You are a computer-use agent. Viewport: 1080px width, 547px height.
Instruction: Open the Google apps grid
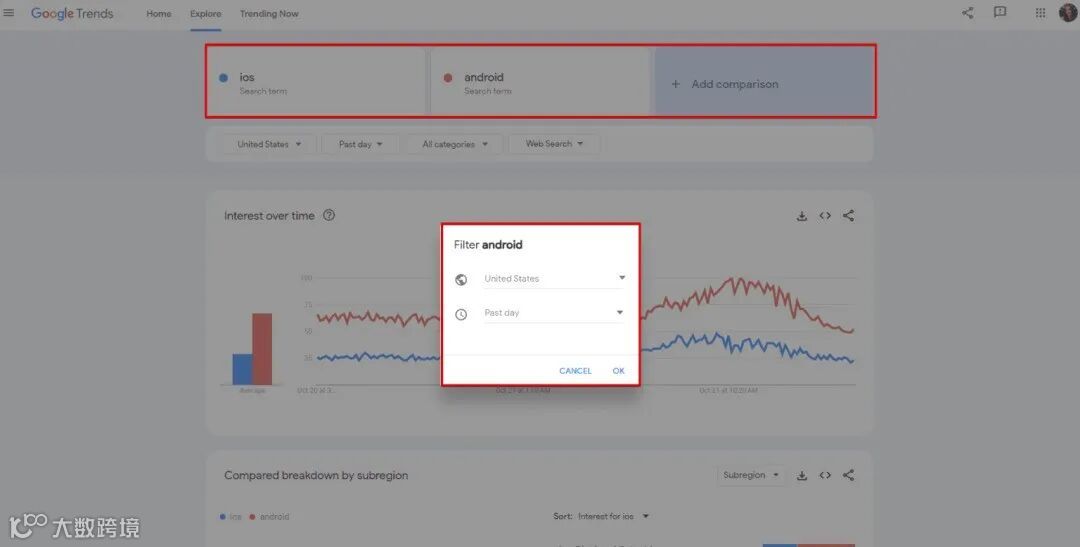tap(1041, 12)
